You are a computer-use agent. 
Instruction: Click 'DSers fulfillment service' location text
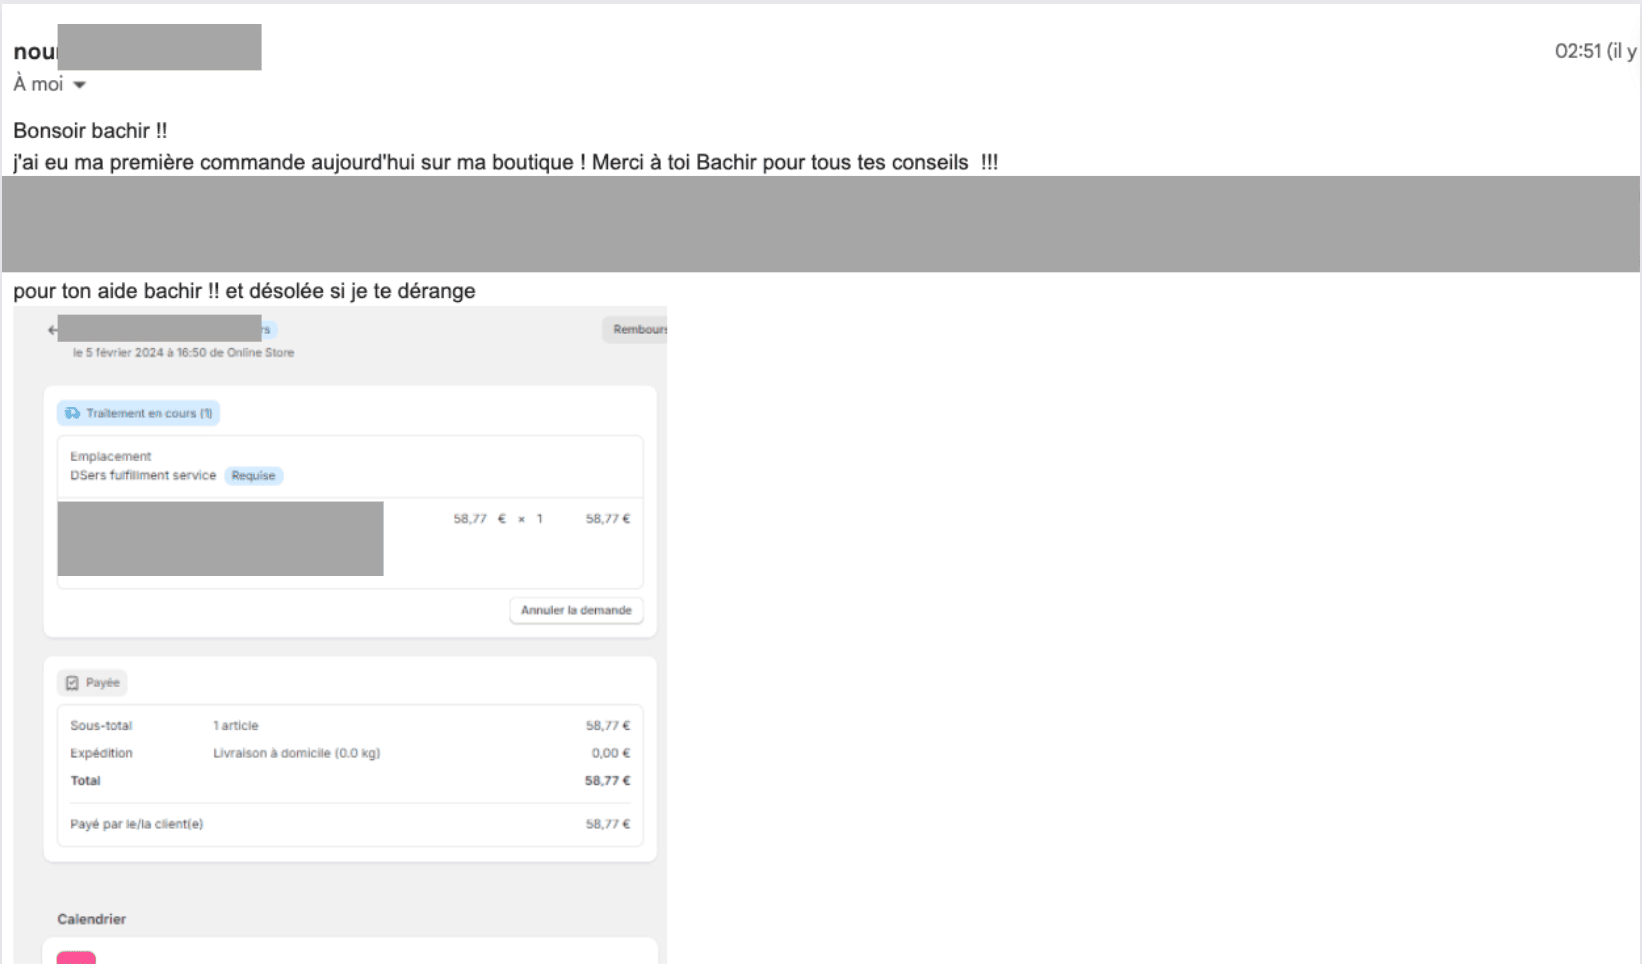click(143, 476)
